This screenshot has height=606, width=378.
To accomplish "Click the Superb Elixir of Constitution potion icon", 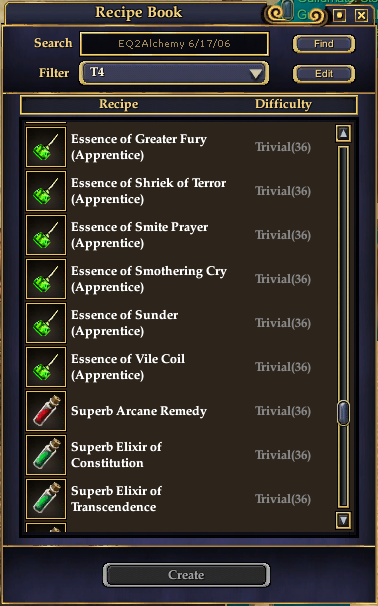I will [46, 455].
